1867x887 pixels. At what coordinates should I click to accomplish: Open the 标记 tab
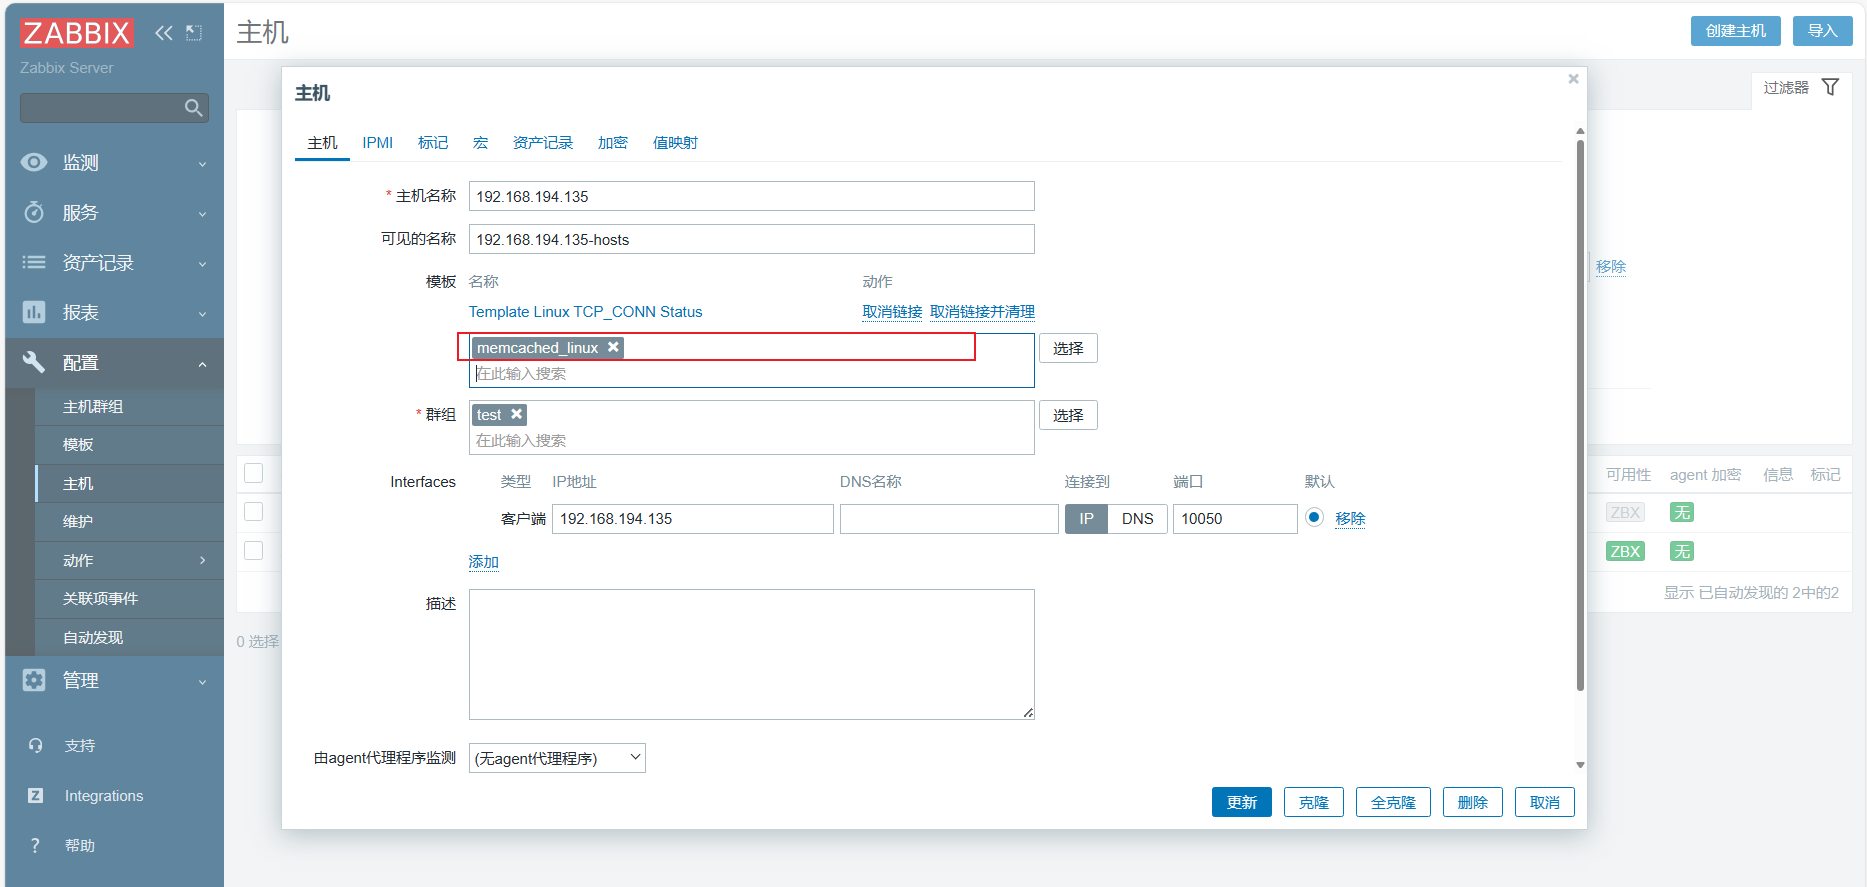433,143
